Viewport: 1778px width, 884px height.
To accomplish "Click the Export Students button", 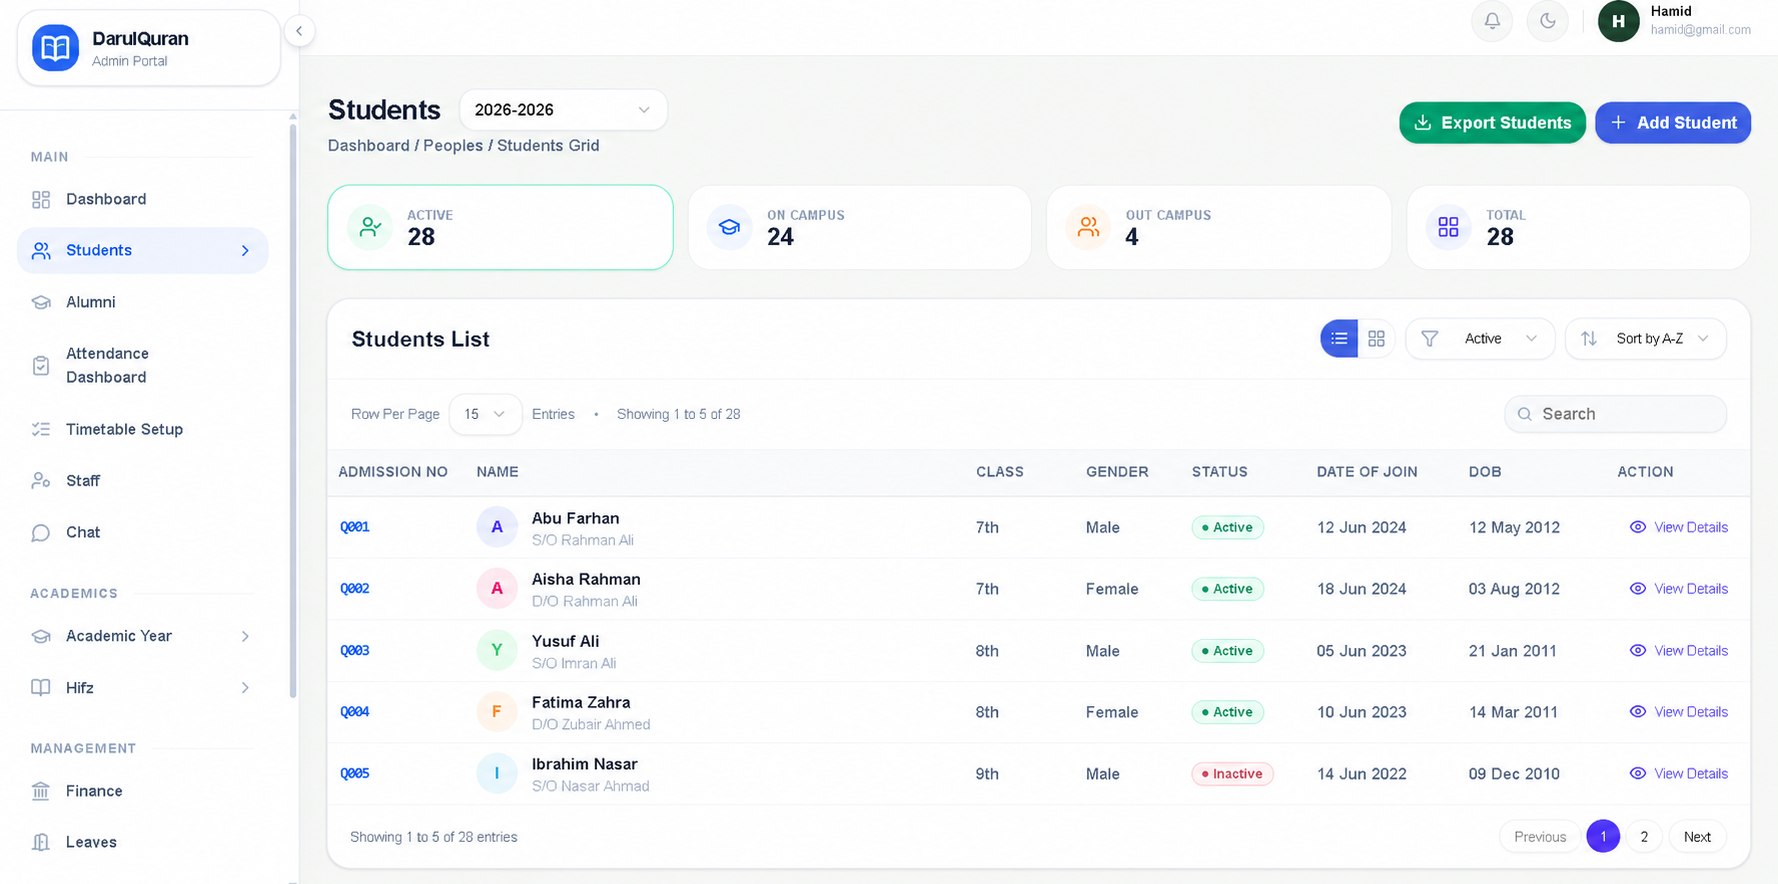I will coord(1492,123).
